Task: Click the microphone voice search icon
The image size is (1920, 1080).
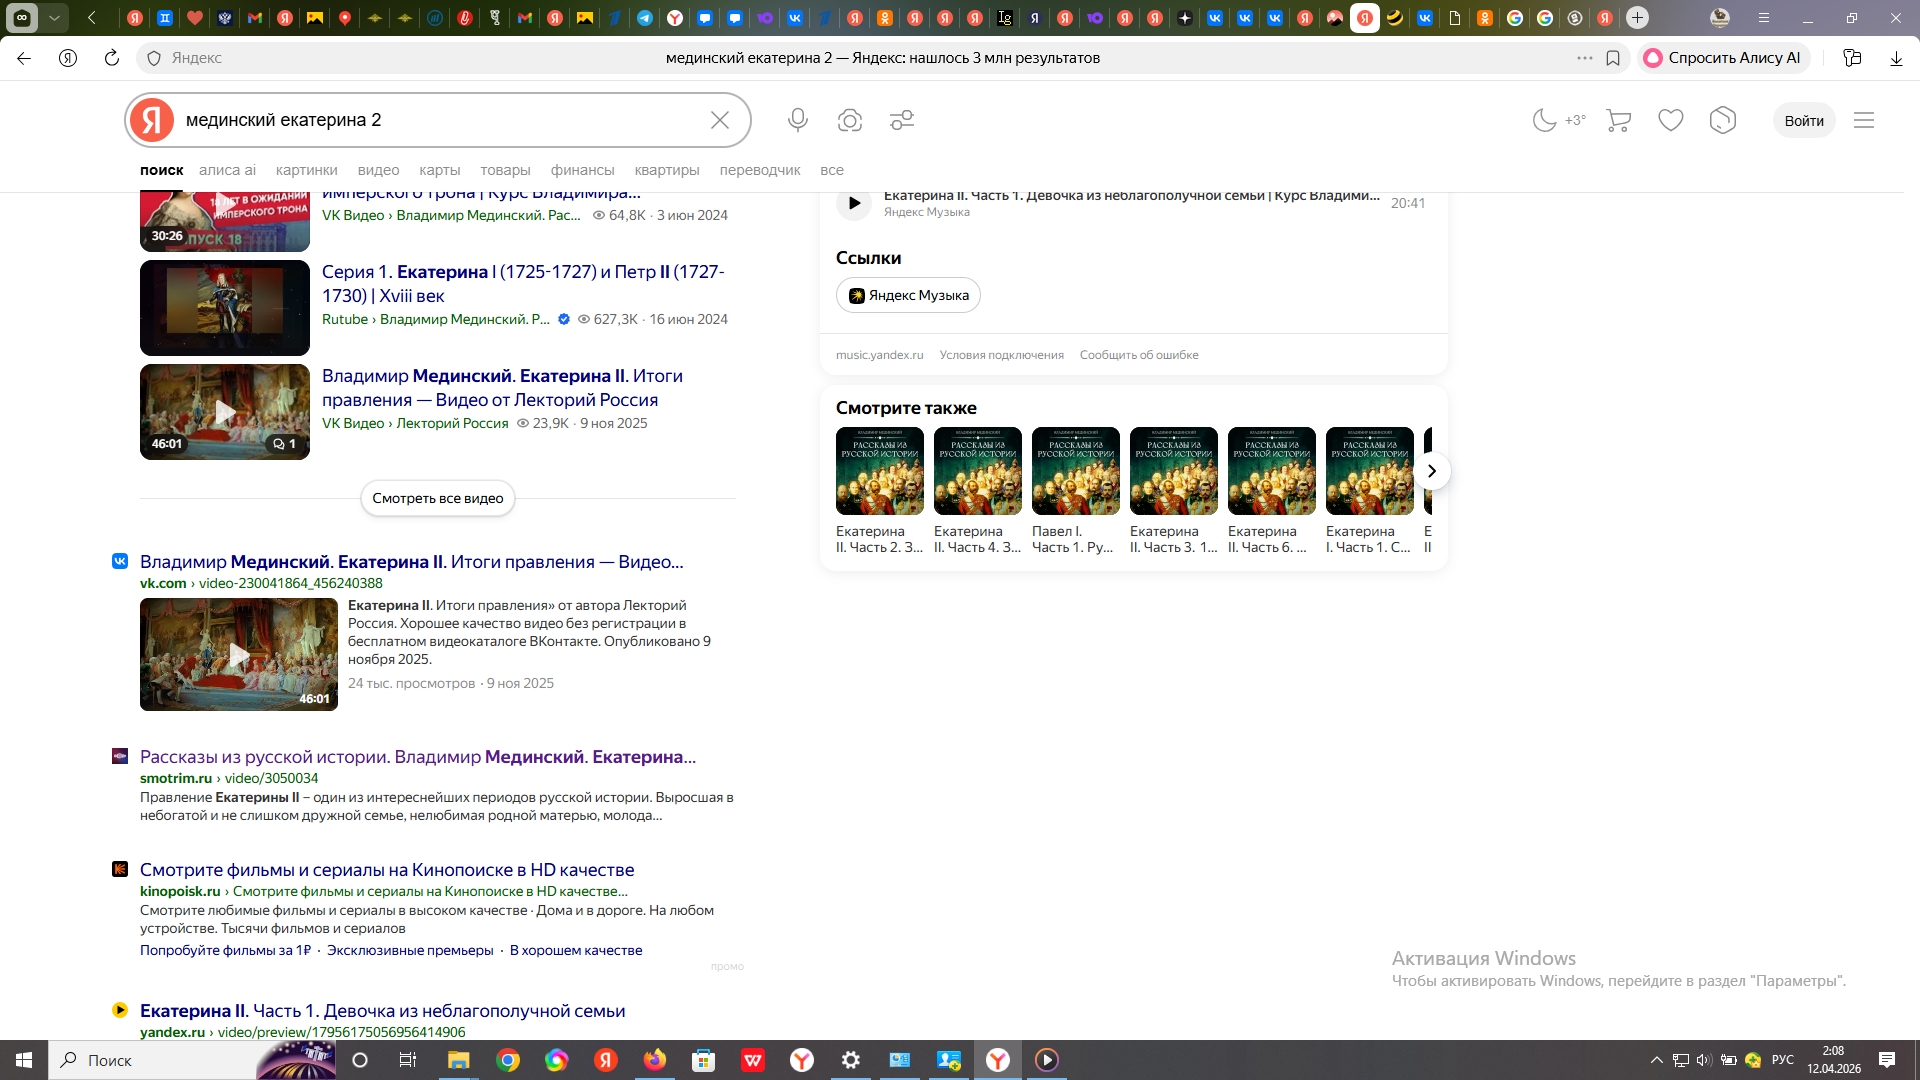Action: point(797,120)
